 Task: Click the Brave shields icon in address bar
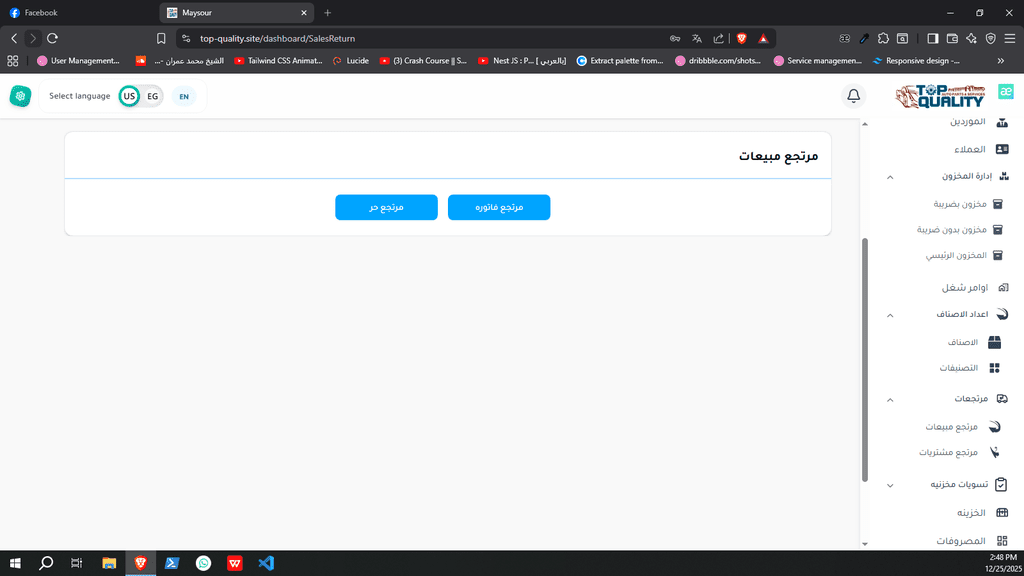pyautogui.click(x=741, y=39)
